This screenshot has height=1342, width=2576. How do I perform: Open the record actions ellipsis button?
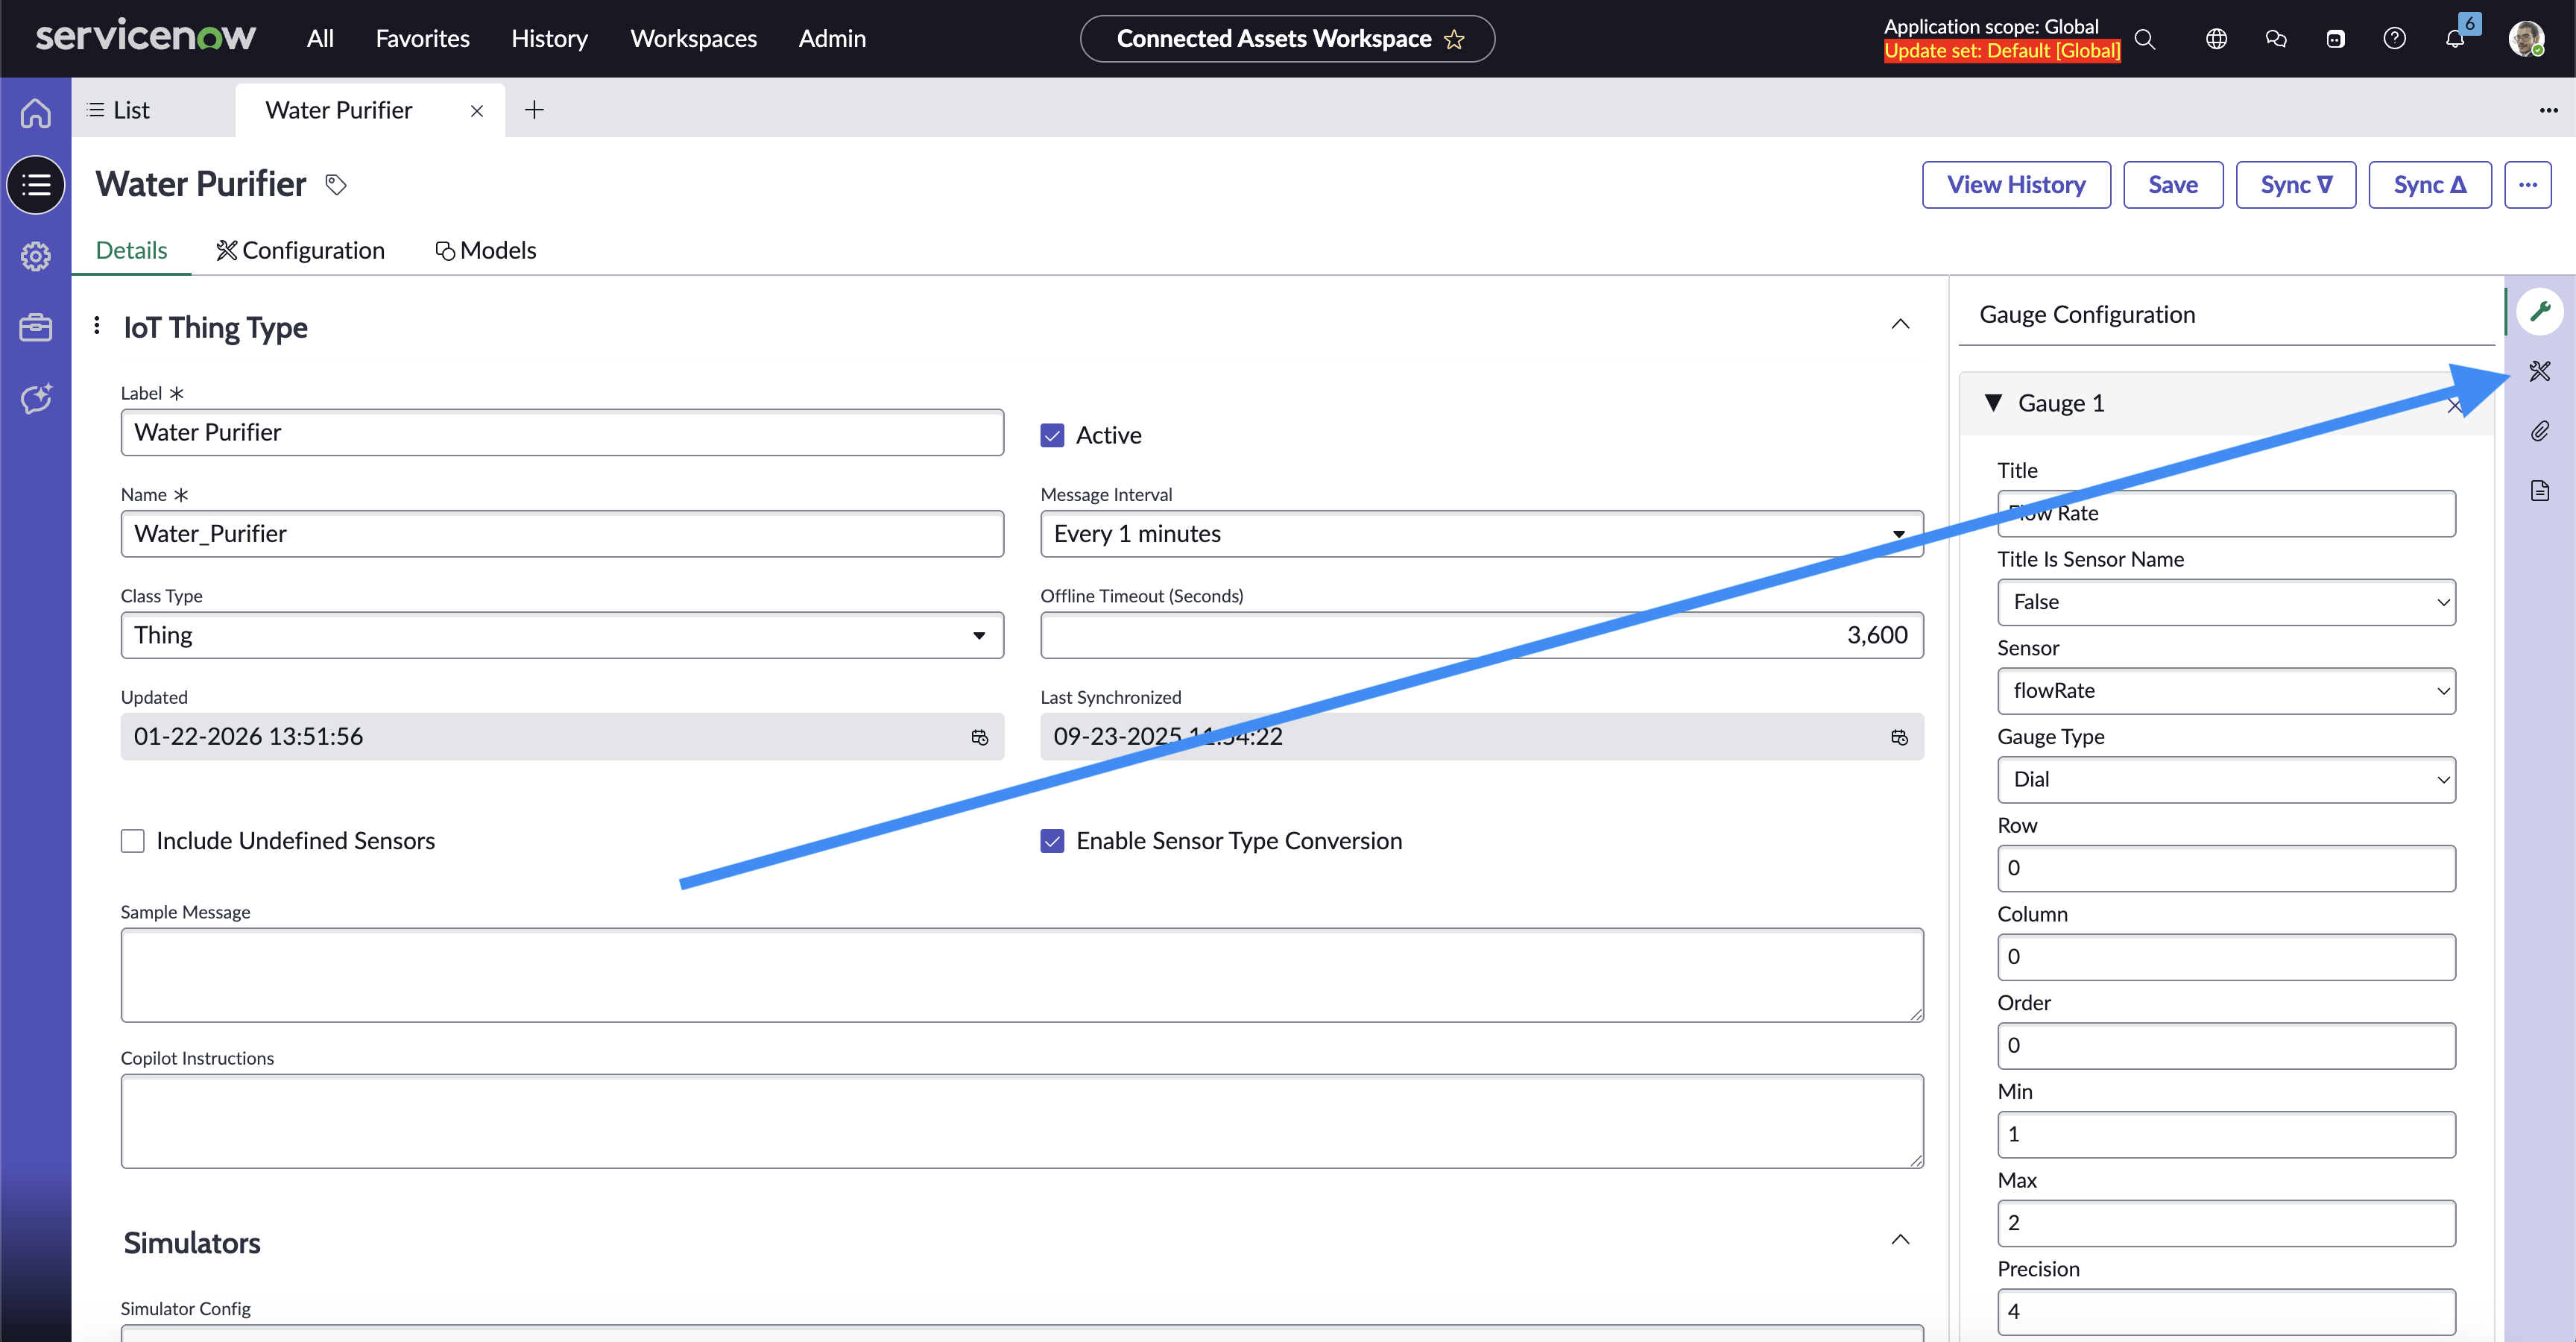click(x=2527, y=185)
